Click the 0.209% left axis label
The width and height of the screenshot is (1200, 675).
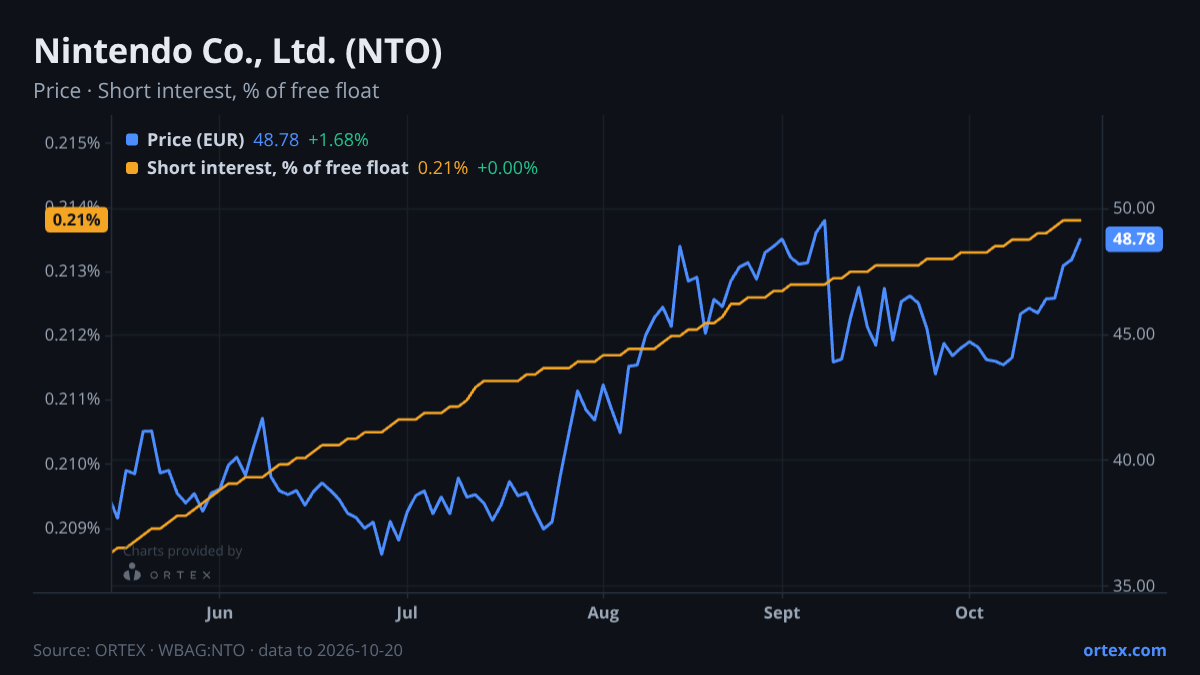coord(72,528)
